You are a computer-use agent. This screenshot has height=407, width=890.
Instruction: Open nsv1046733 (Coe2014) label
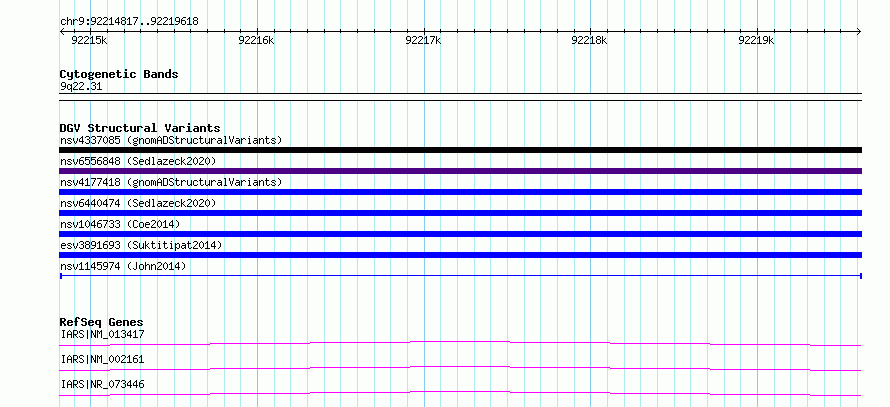click(x=120, y=224)
